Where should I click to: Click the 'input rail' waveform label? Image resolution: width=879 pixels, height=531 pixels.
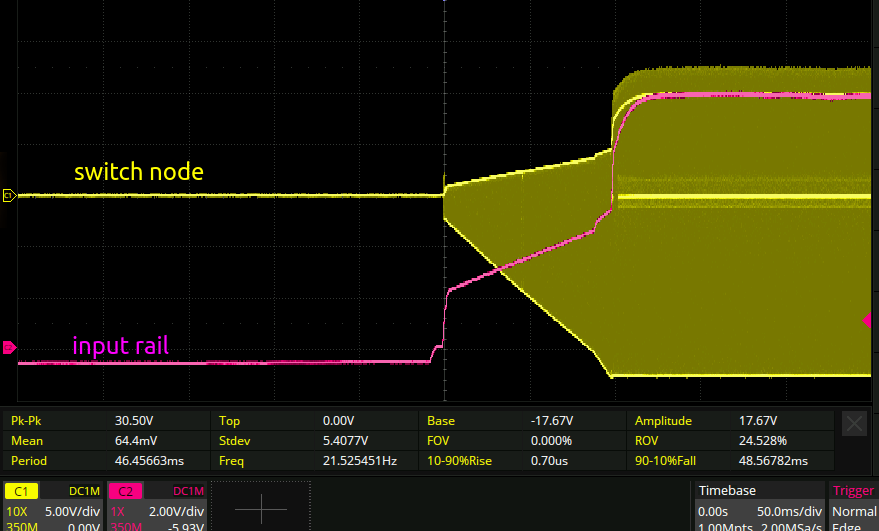pyautogui.click(x=120, y=346)
